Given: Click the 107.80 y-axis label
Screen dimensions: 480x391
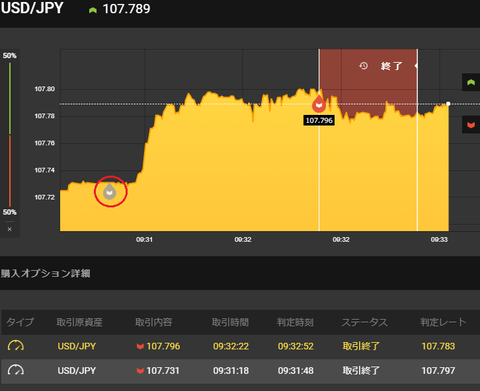Looking at the screenshot, I should (45, 89).
